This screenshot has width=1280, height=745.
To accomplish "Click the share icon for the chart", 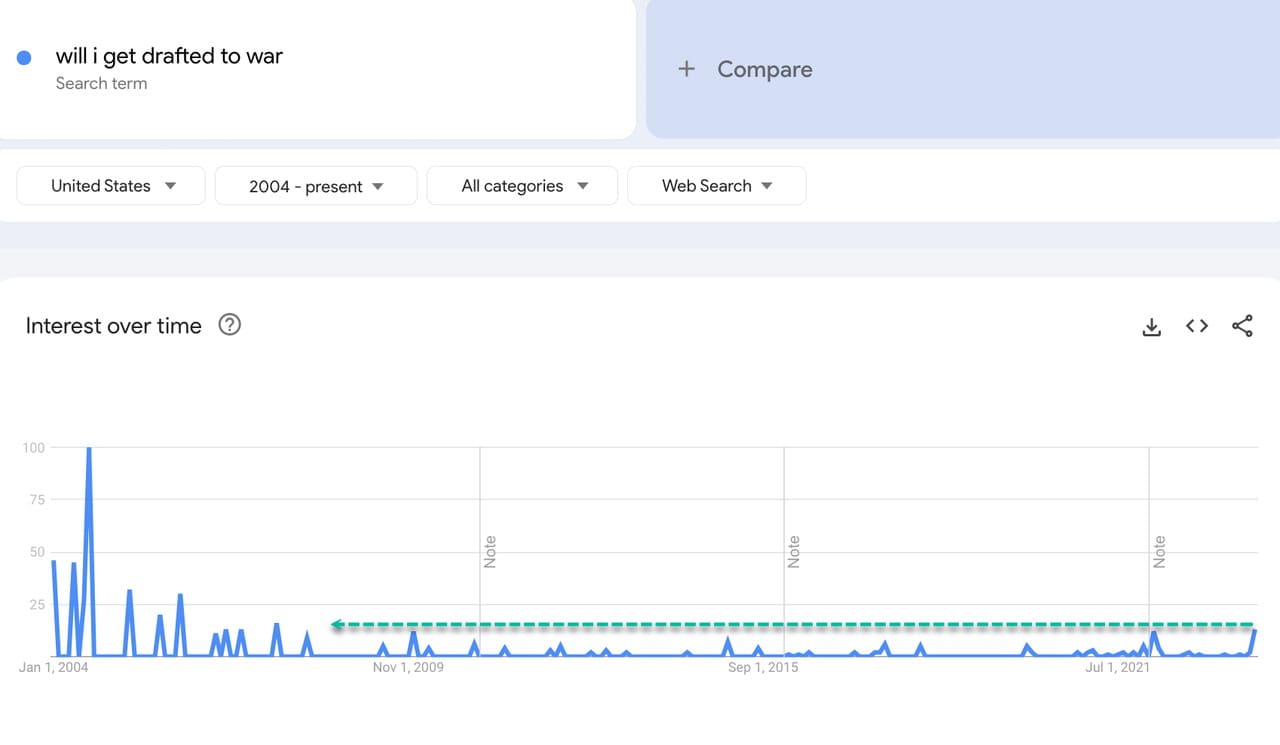I will pos(1242,326).
